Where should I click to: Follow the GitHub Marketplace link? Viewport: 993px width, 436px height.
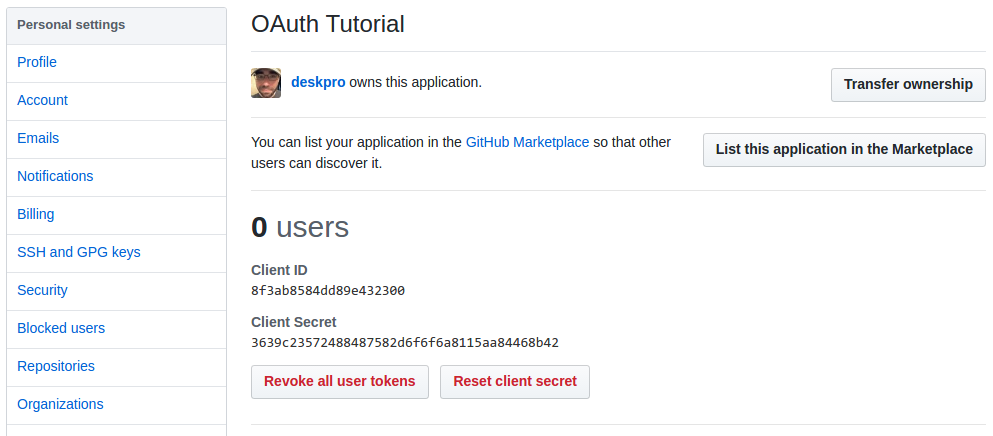528,142
